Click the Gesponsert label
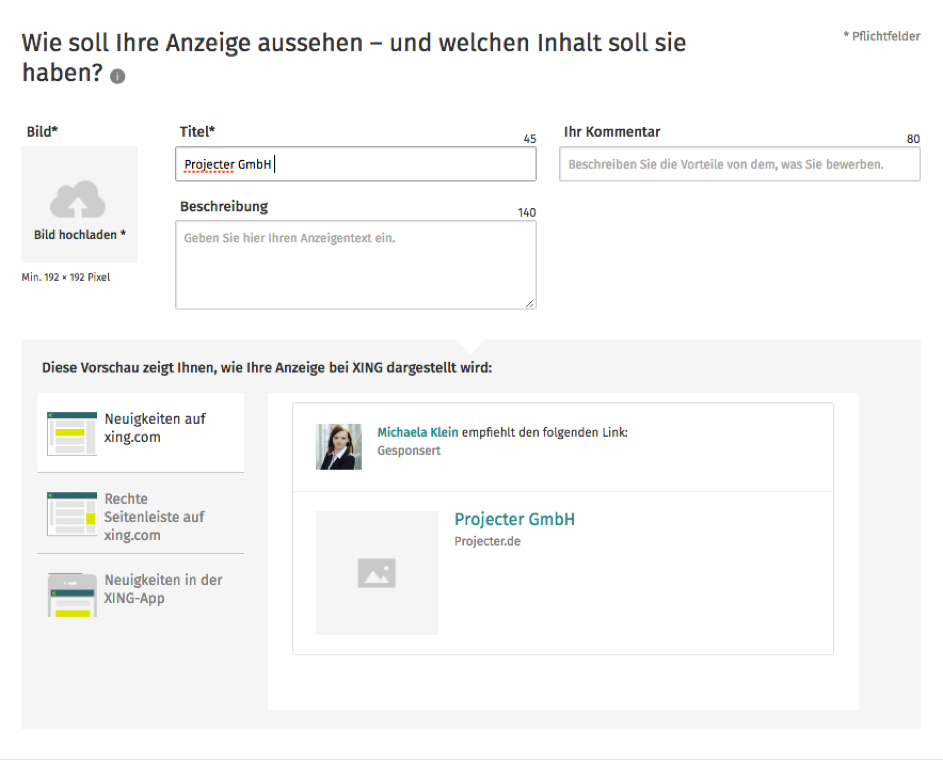This screenshot has height=760, width=943. [408, 450]
